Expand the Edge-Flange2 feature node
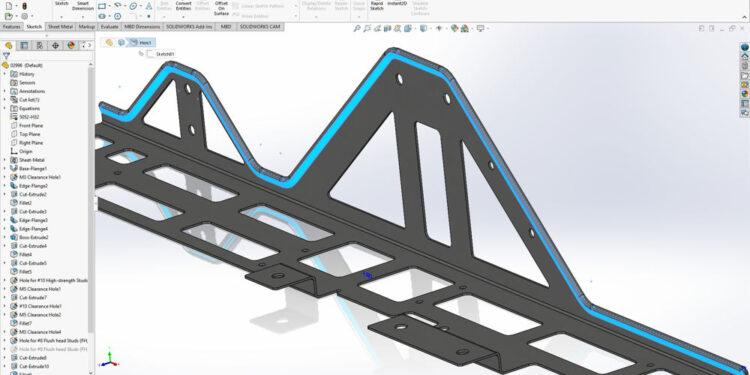This screenshot has width=750, height=375. (x=5, y=186)
